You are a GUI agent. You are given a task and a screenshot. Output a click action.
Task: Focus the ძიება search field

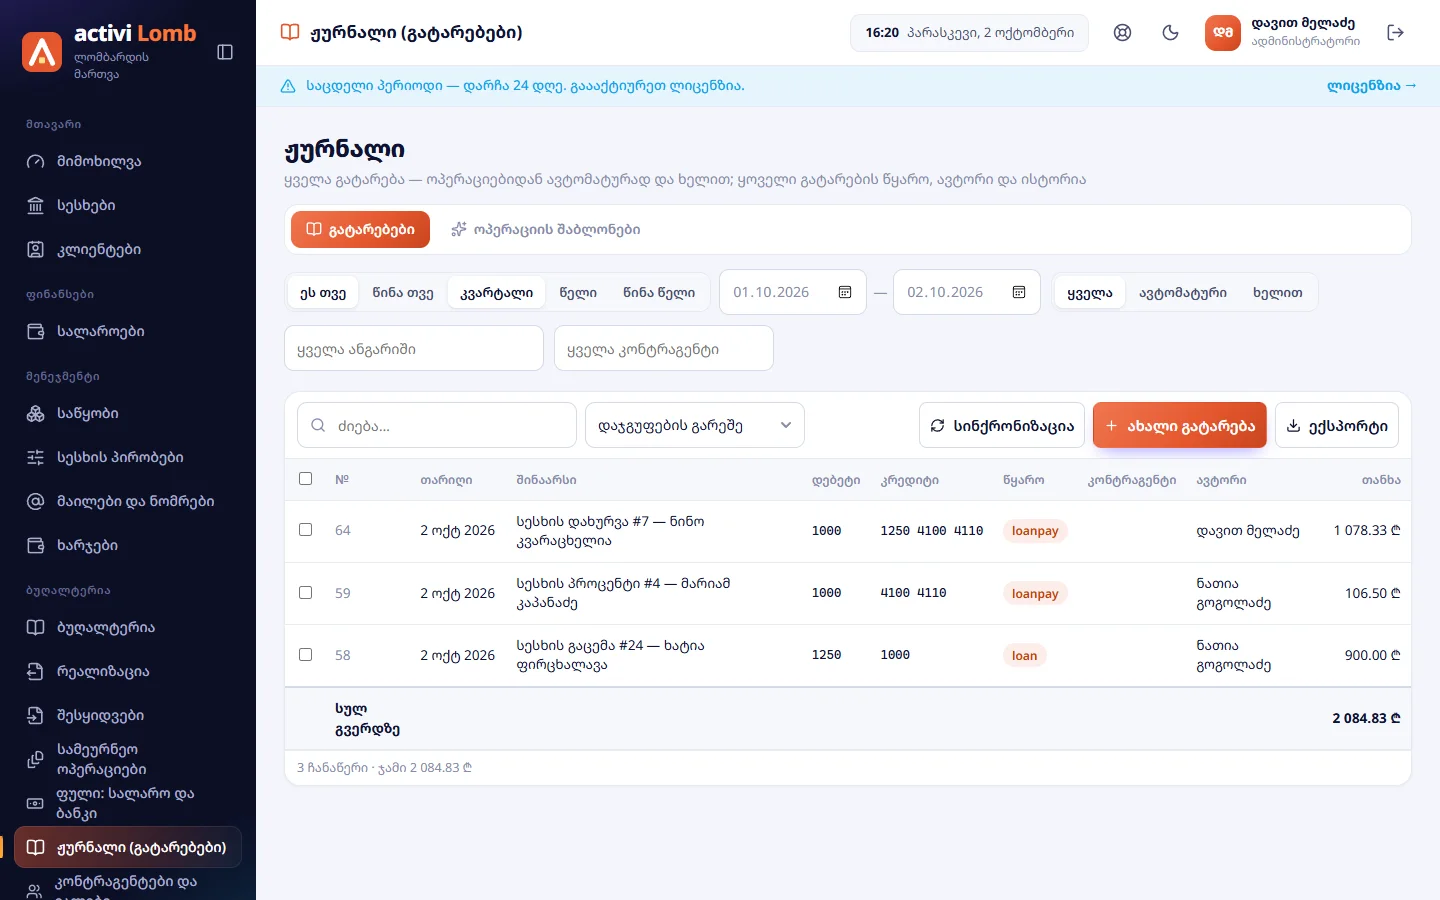click(x=437, y=425)
